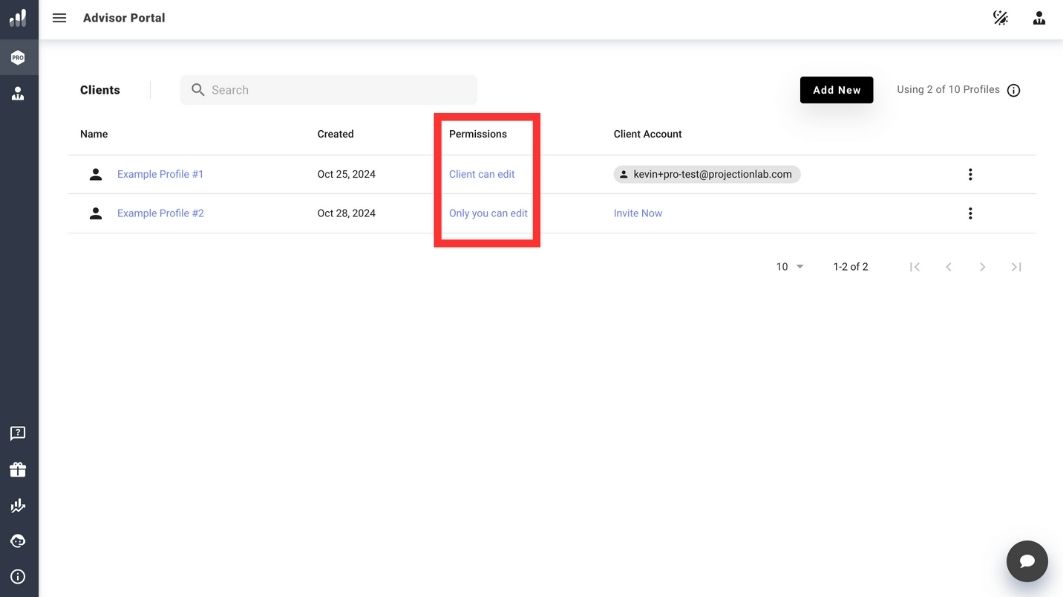Click the gift icon in the sidebar
The width and height of the screenshot is (1064, 597).
17,468
